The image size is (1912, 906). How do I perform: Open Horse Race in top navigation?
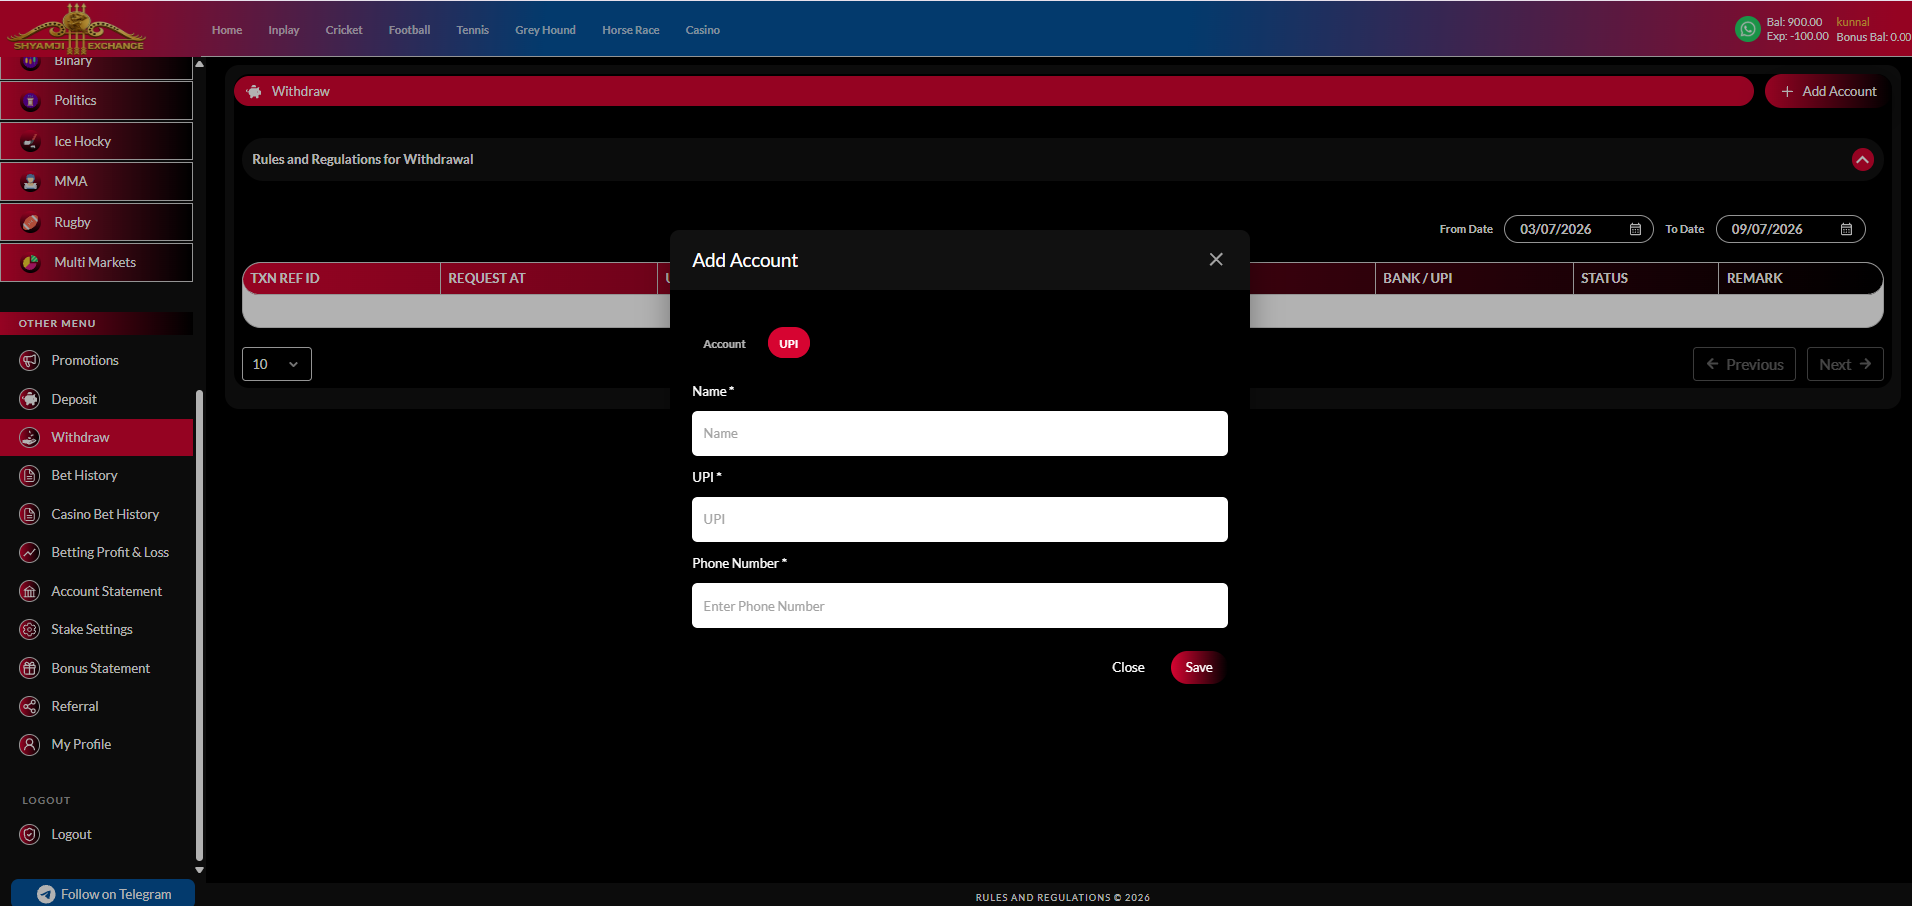point(630,30)
